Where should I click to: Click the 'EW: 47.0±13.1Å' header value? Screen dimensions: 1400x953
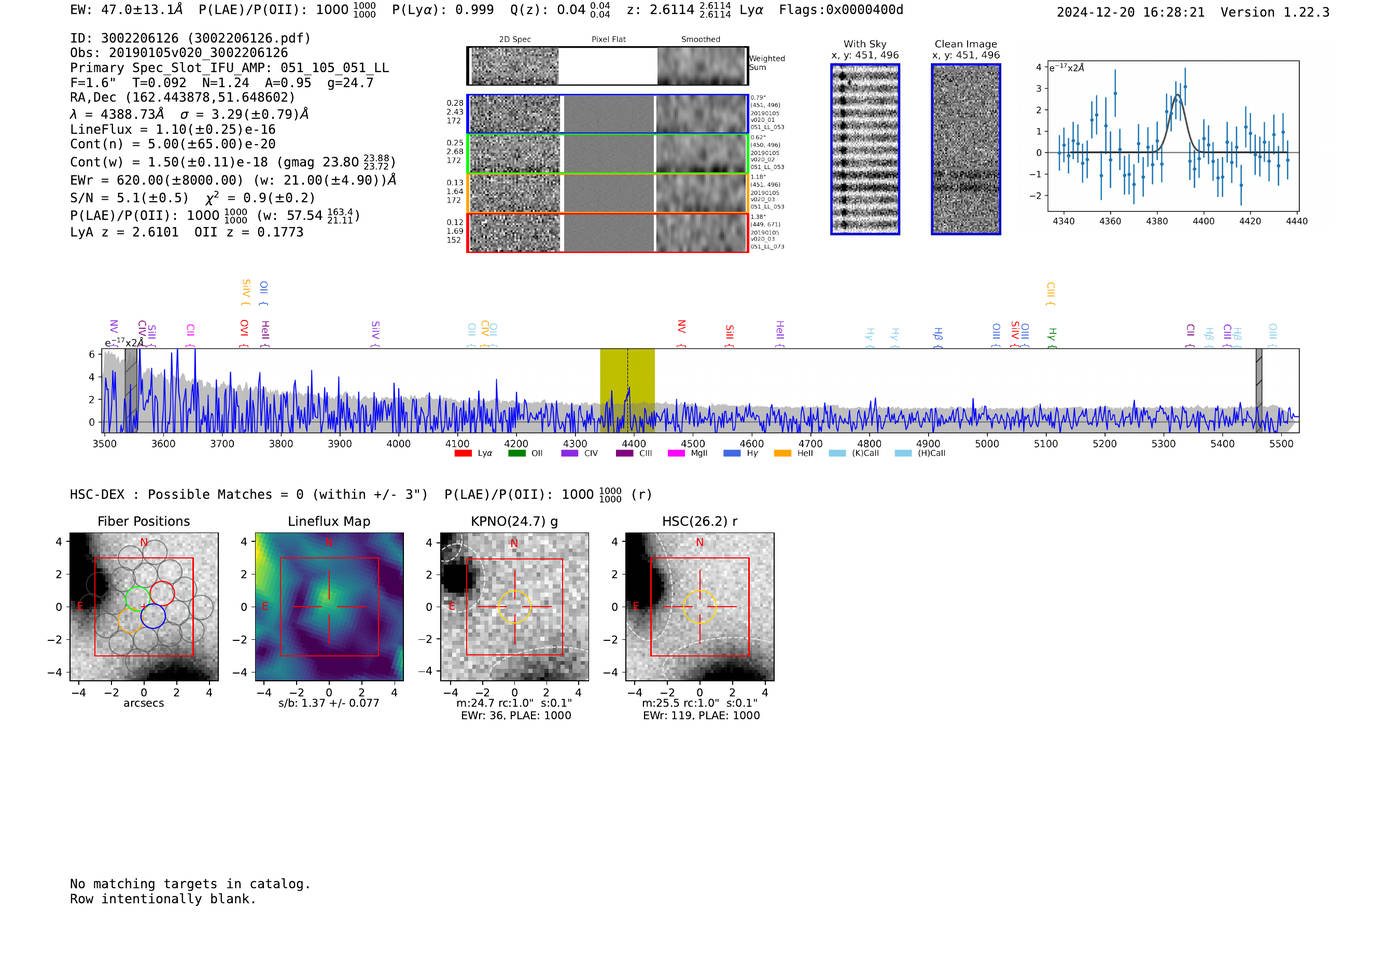coord(127,10)
